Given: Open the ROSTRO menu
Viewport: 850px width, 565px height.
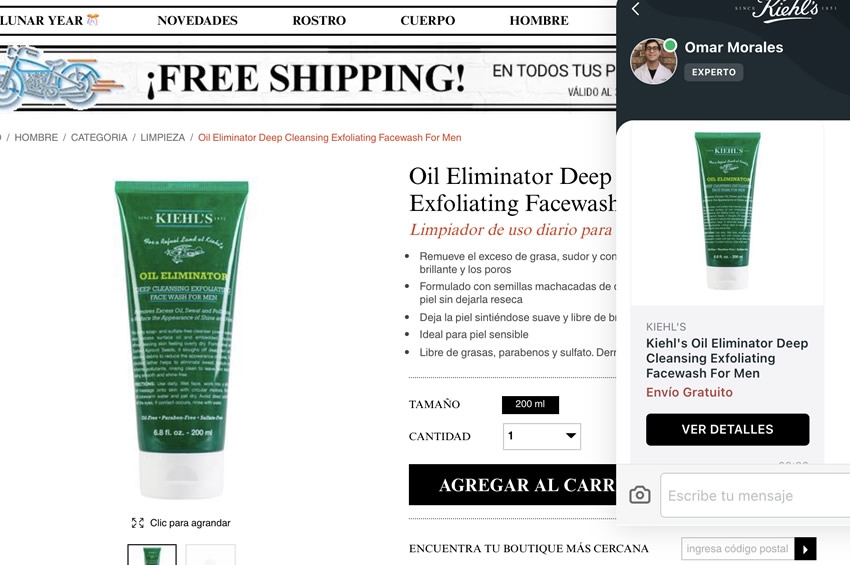Looking at the screenshot, I should tap(319, 21).
